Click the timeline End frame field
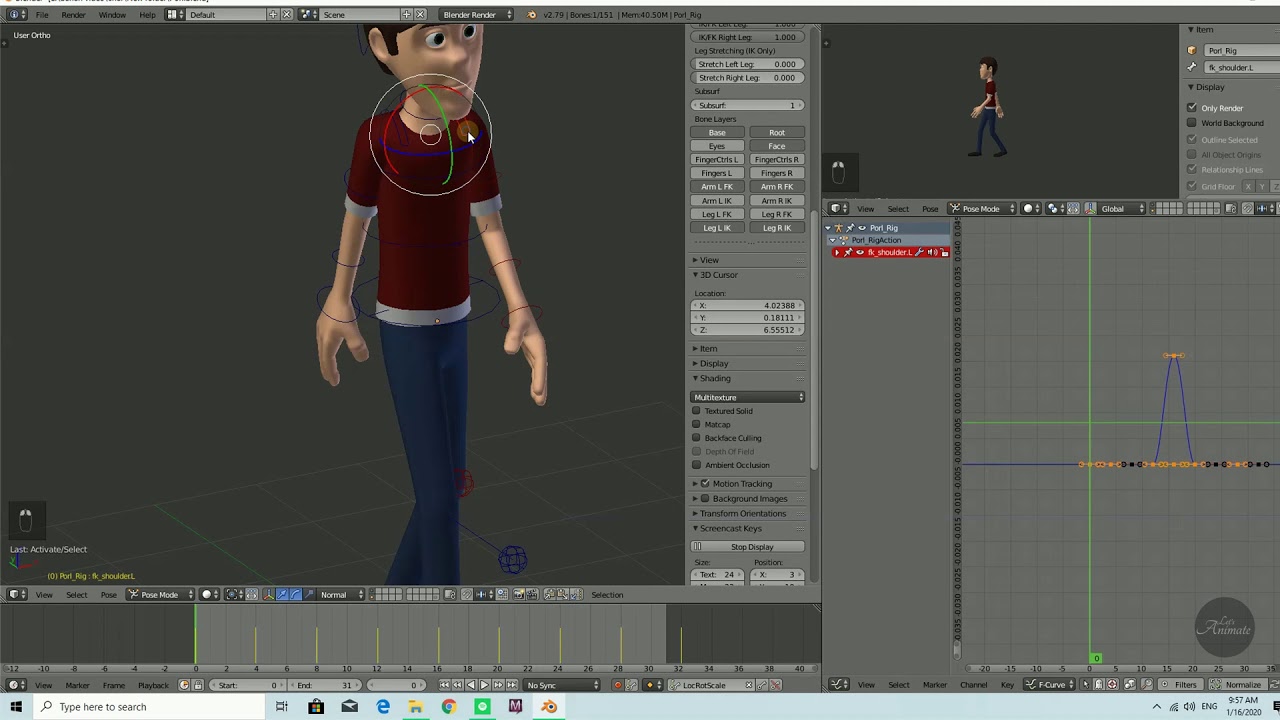 pos(324,685)
